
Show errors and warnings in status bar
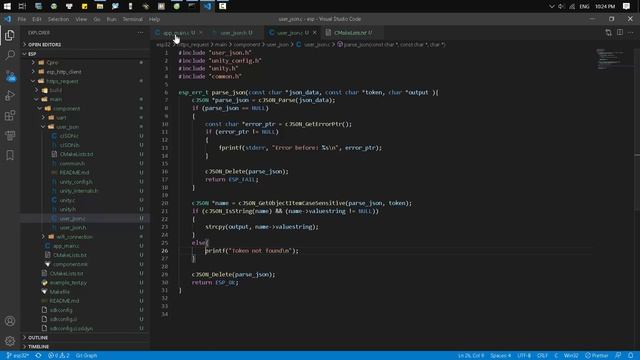(x=58, y=356)
